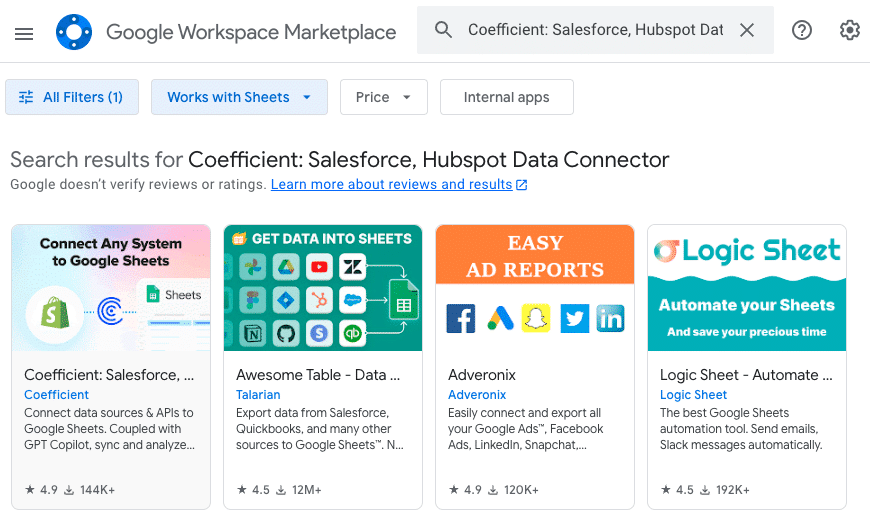Click the LinkedIn icon in Adveronix banner

click(x=610, y=319)
